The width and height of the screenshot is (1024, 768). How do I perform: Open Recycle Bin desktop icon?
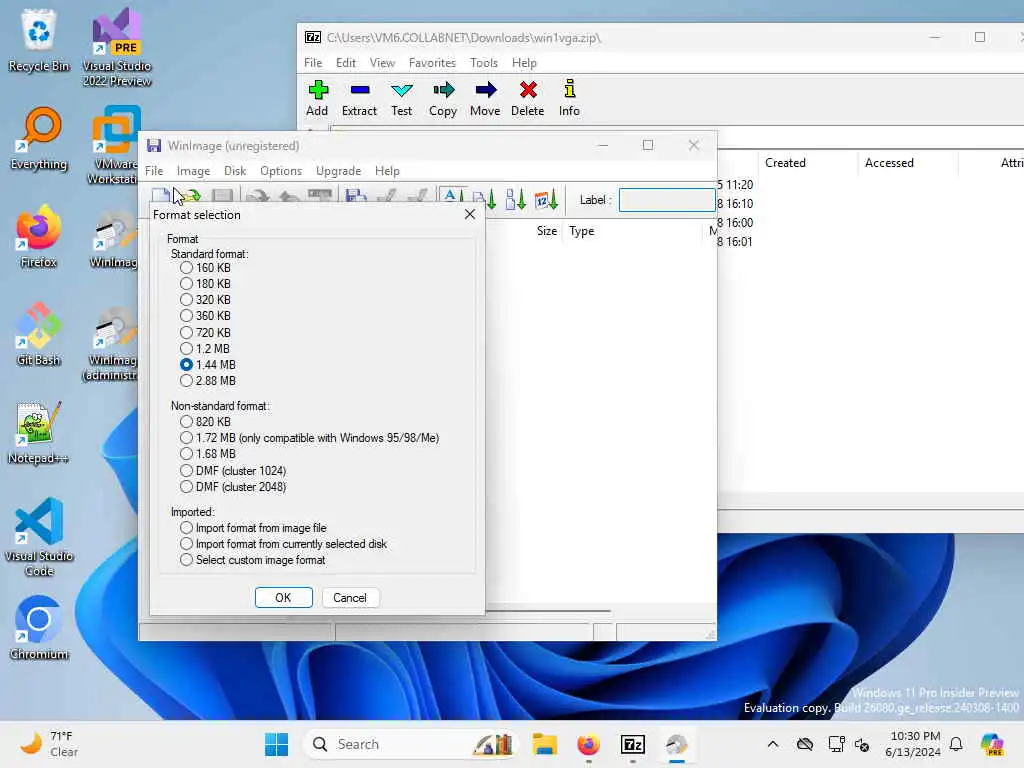39,40
